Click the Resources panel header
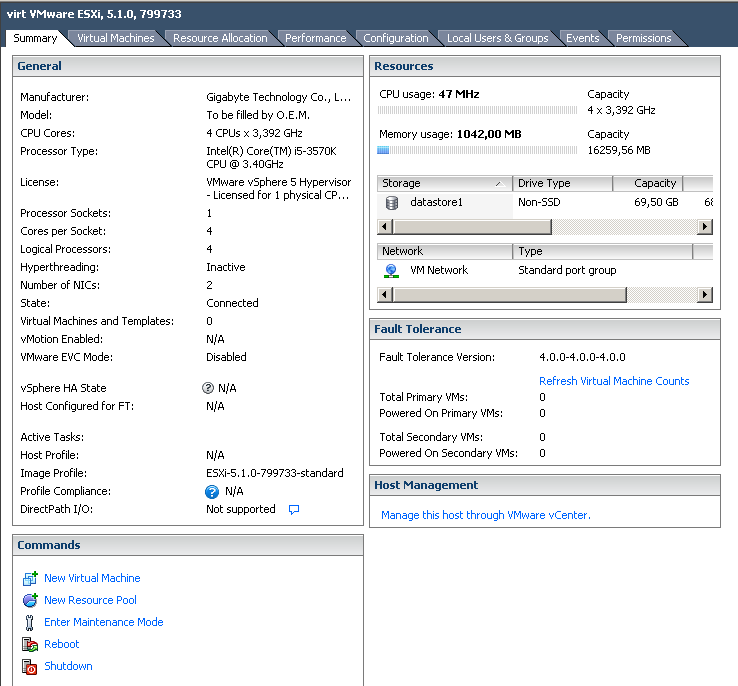 545,66
